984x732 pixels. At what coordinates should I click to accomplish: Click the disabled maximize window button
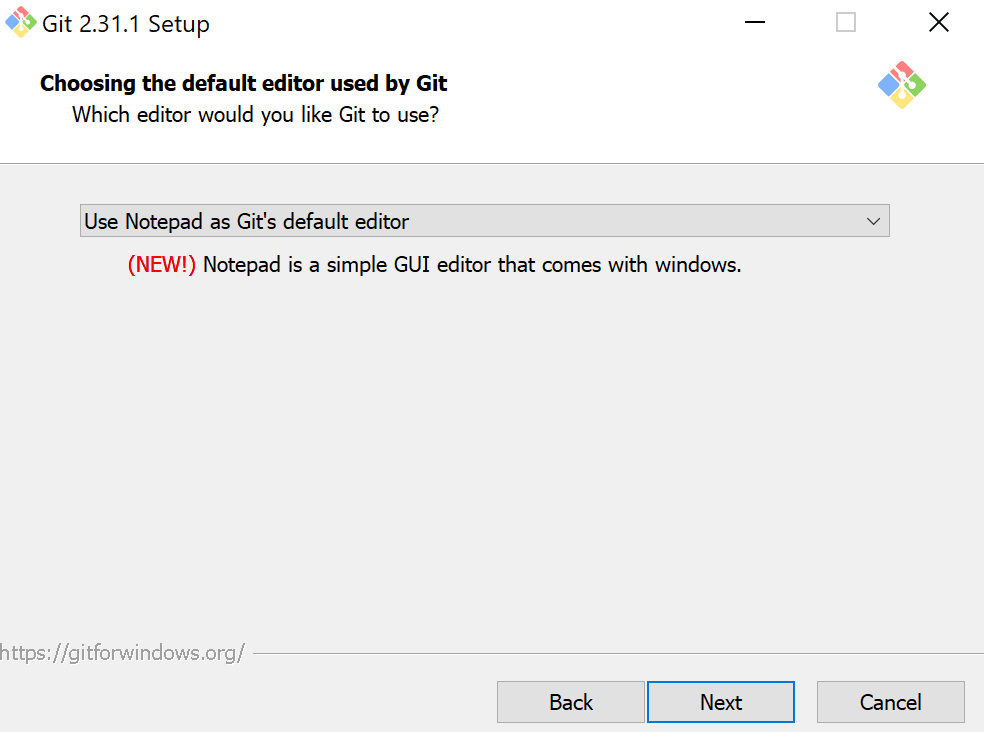click(x=846, y=23)
